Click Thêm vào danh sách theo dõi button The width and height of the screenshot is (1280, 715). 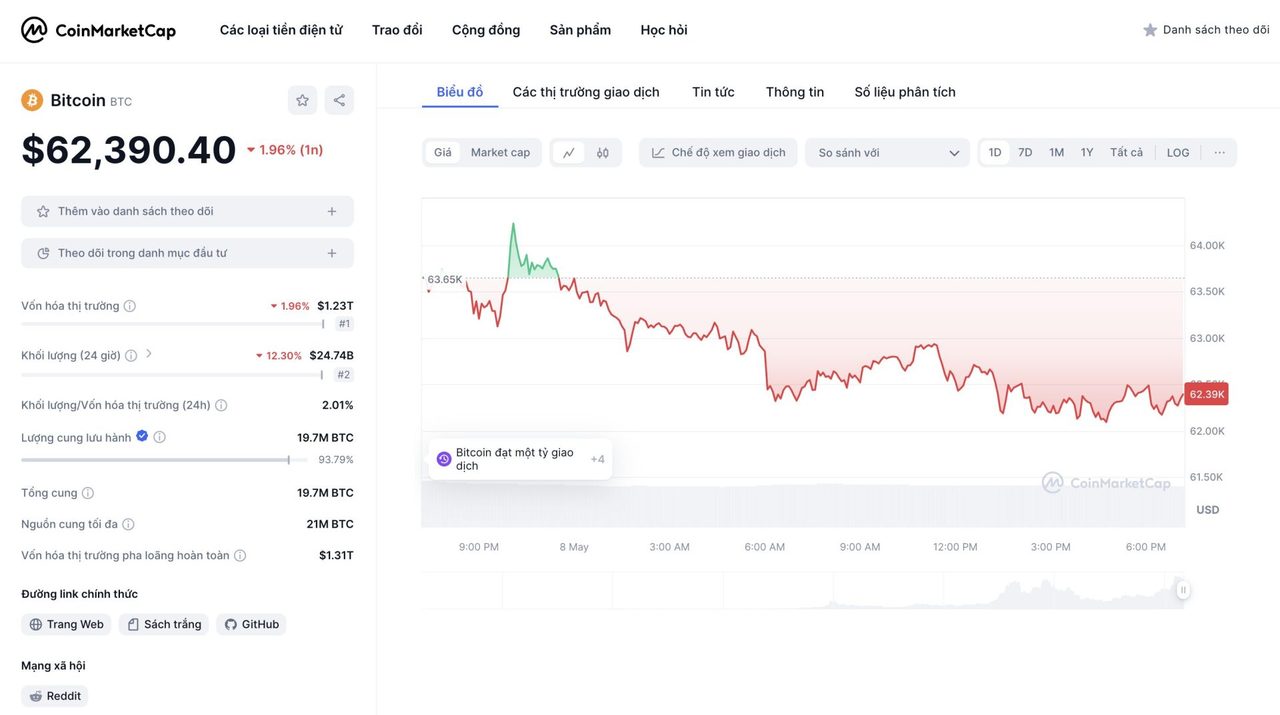187,211
